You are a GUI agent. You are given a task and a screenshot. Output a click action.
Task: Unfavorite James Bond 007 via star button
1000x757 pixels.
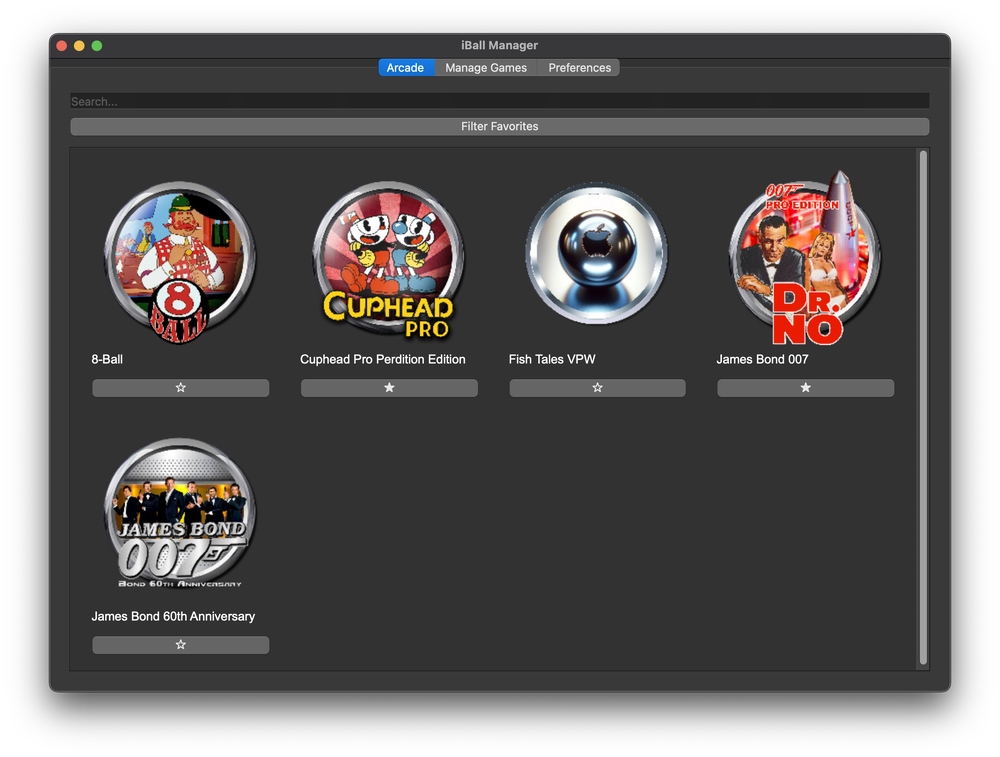[x=805, y=388]
